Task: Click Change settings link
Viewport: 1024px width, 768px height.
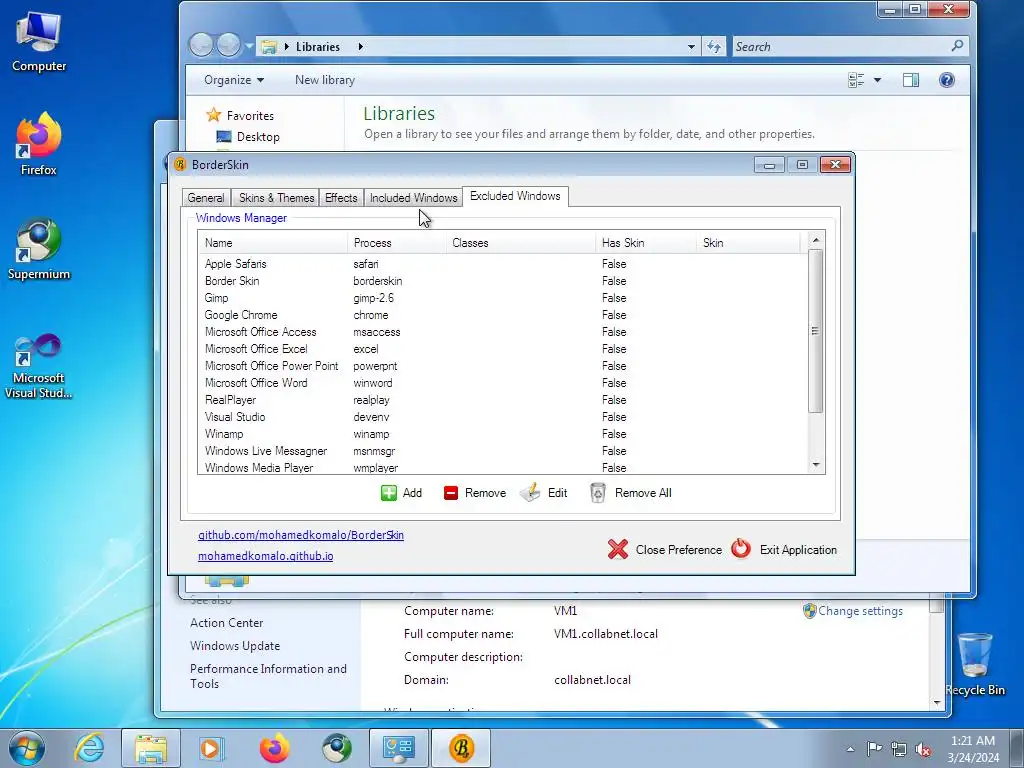Action: (860, 611)
